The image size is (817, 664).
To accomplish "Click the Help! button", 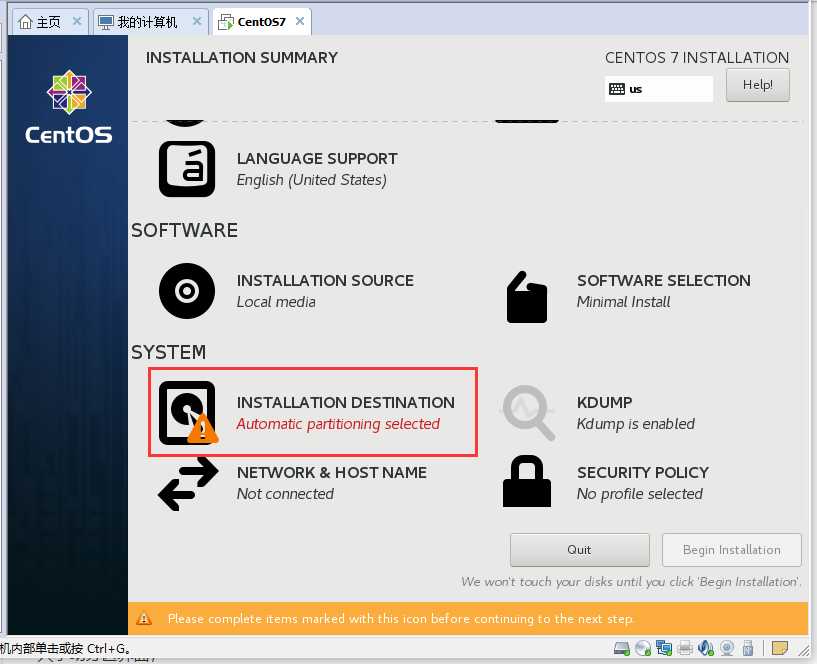I will tap(758, 85).
